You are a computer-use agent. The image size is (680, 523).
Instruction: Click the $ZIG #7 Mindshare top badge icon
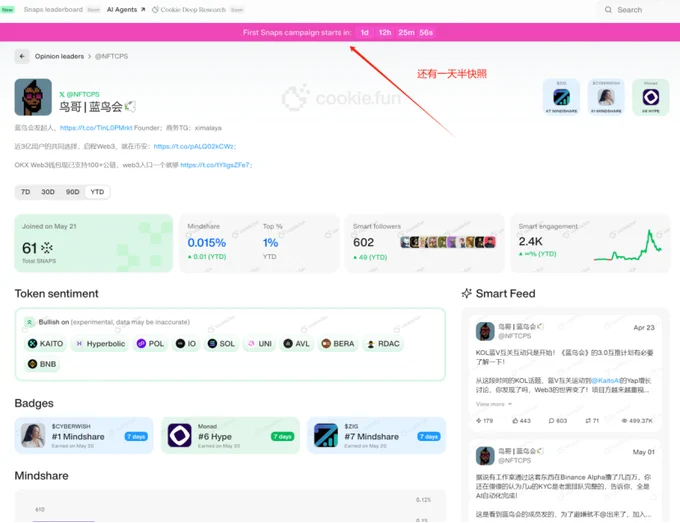[x=561, y=97]
